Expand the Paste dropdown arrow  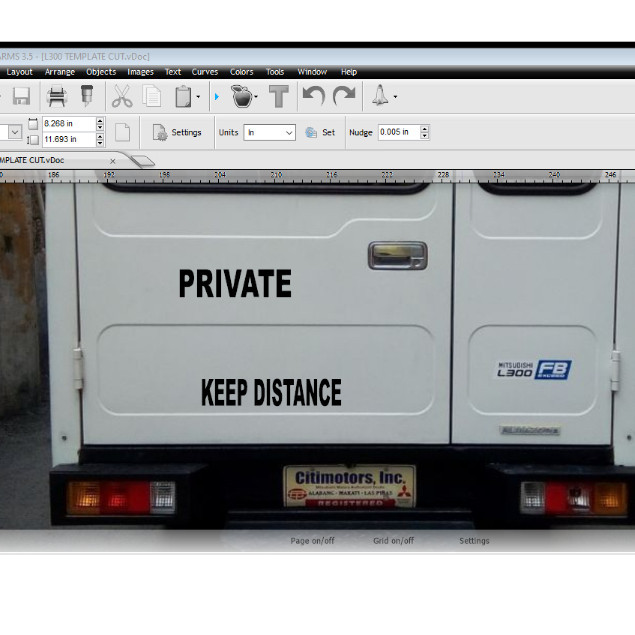[x=198, y=98]
